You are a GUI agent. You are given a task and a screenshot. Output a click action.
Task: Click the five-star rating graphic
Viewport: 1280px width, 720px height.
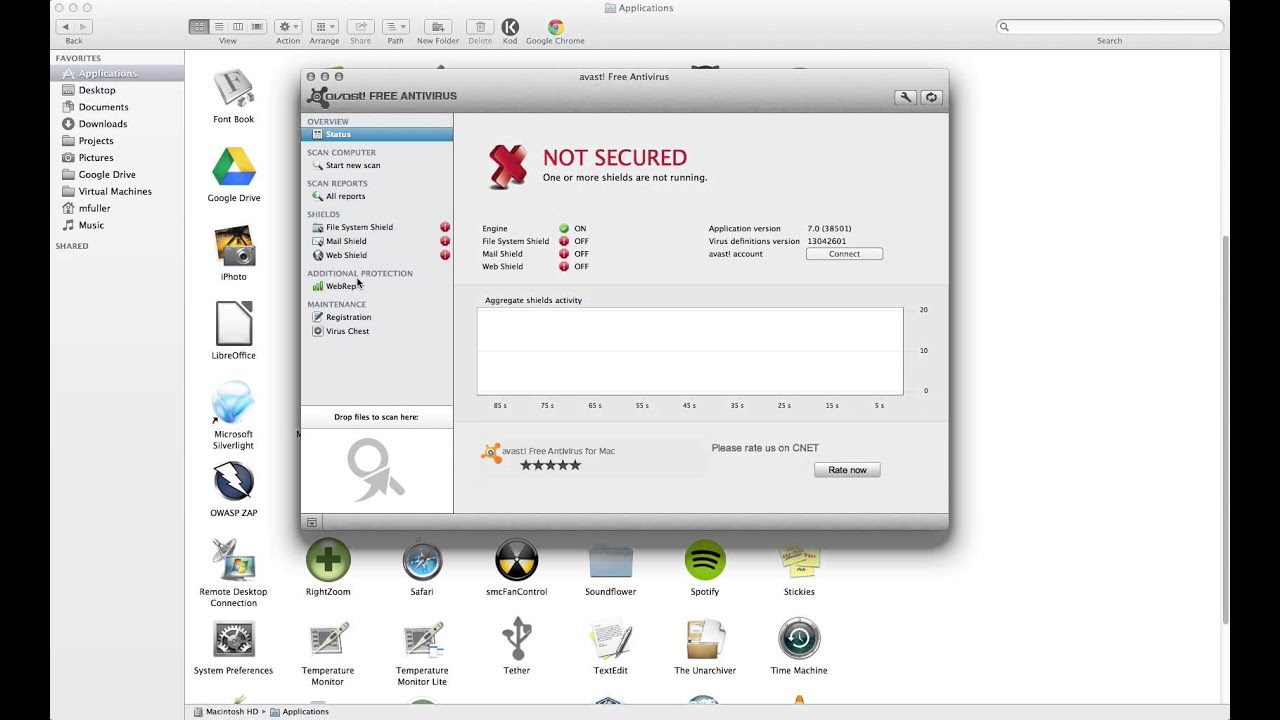pos(550,465)
